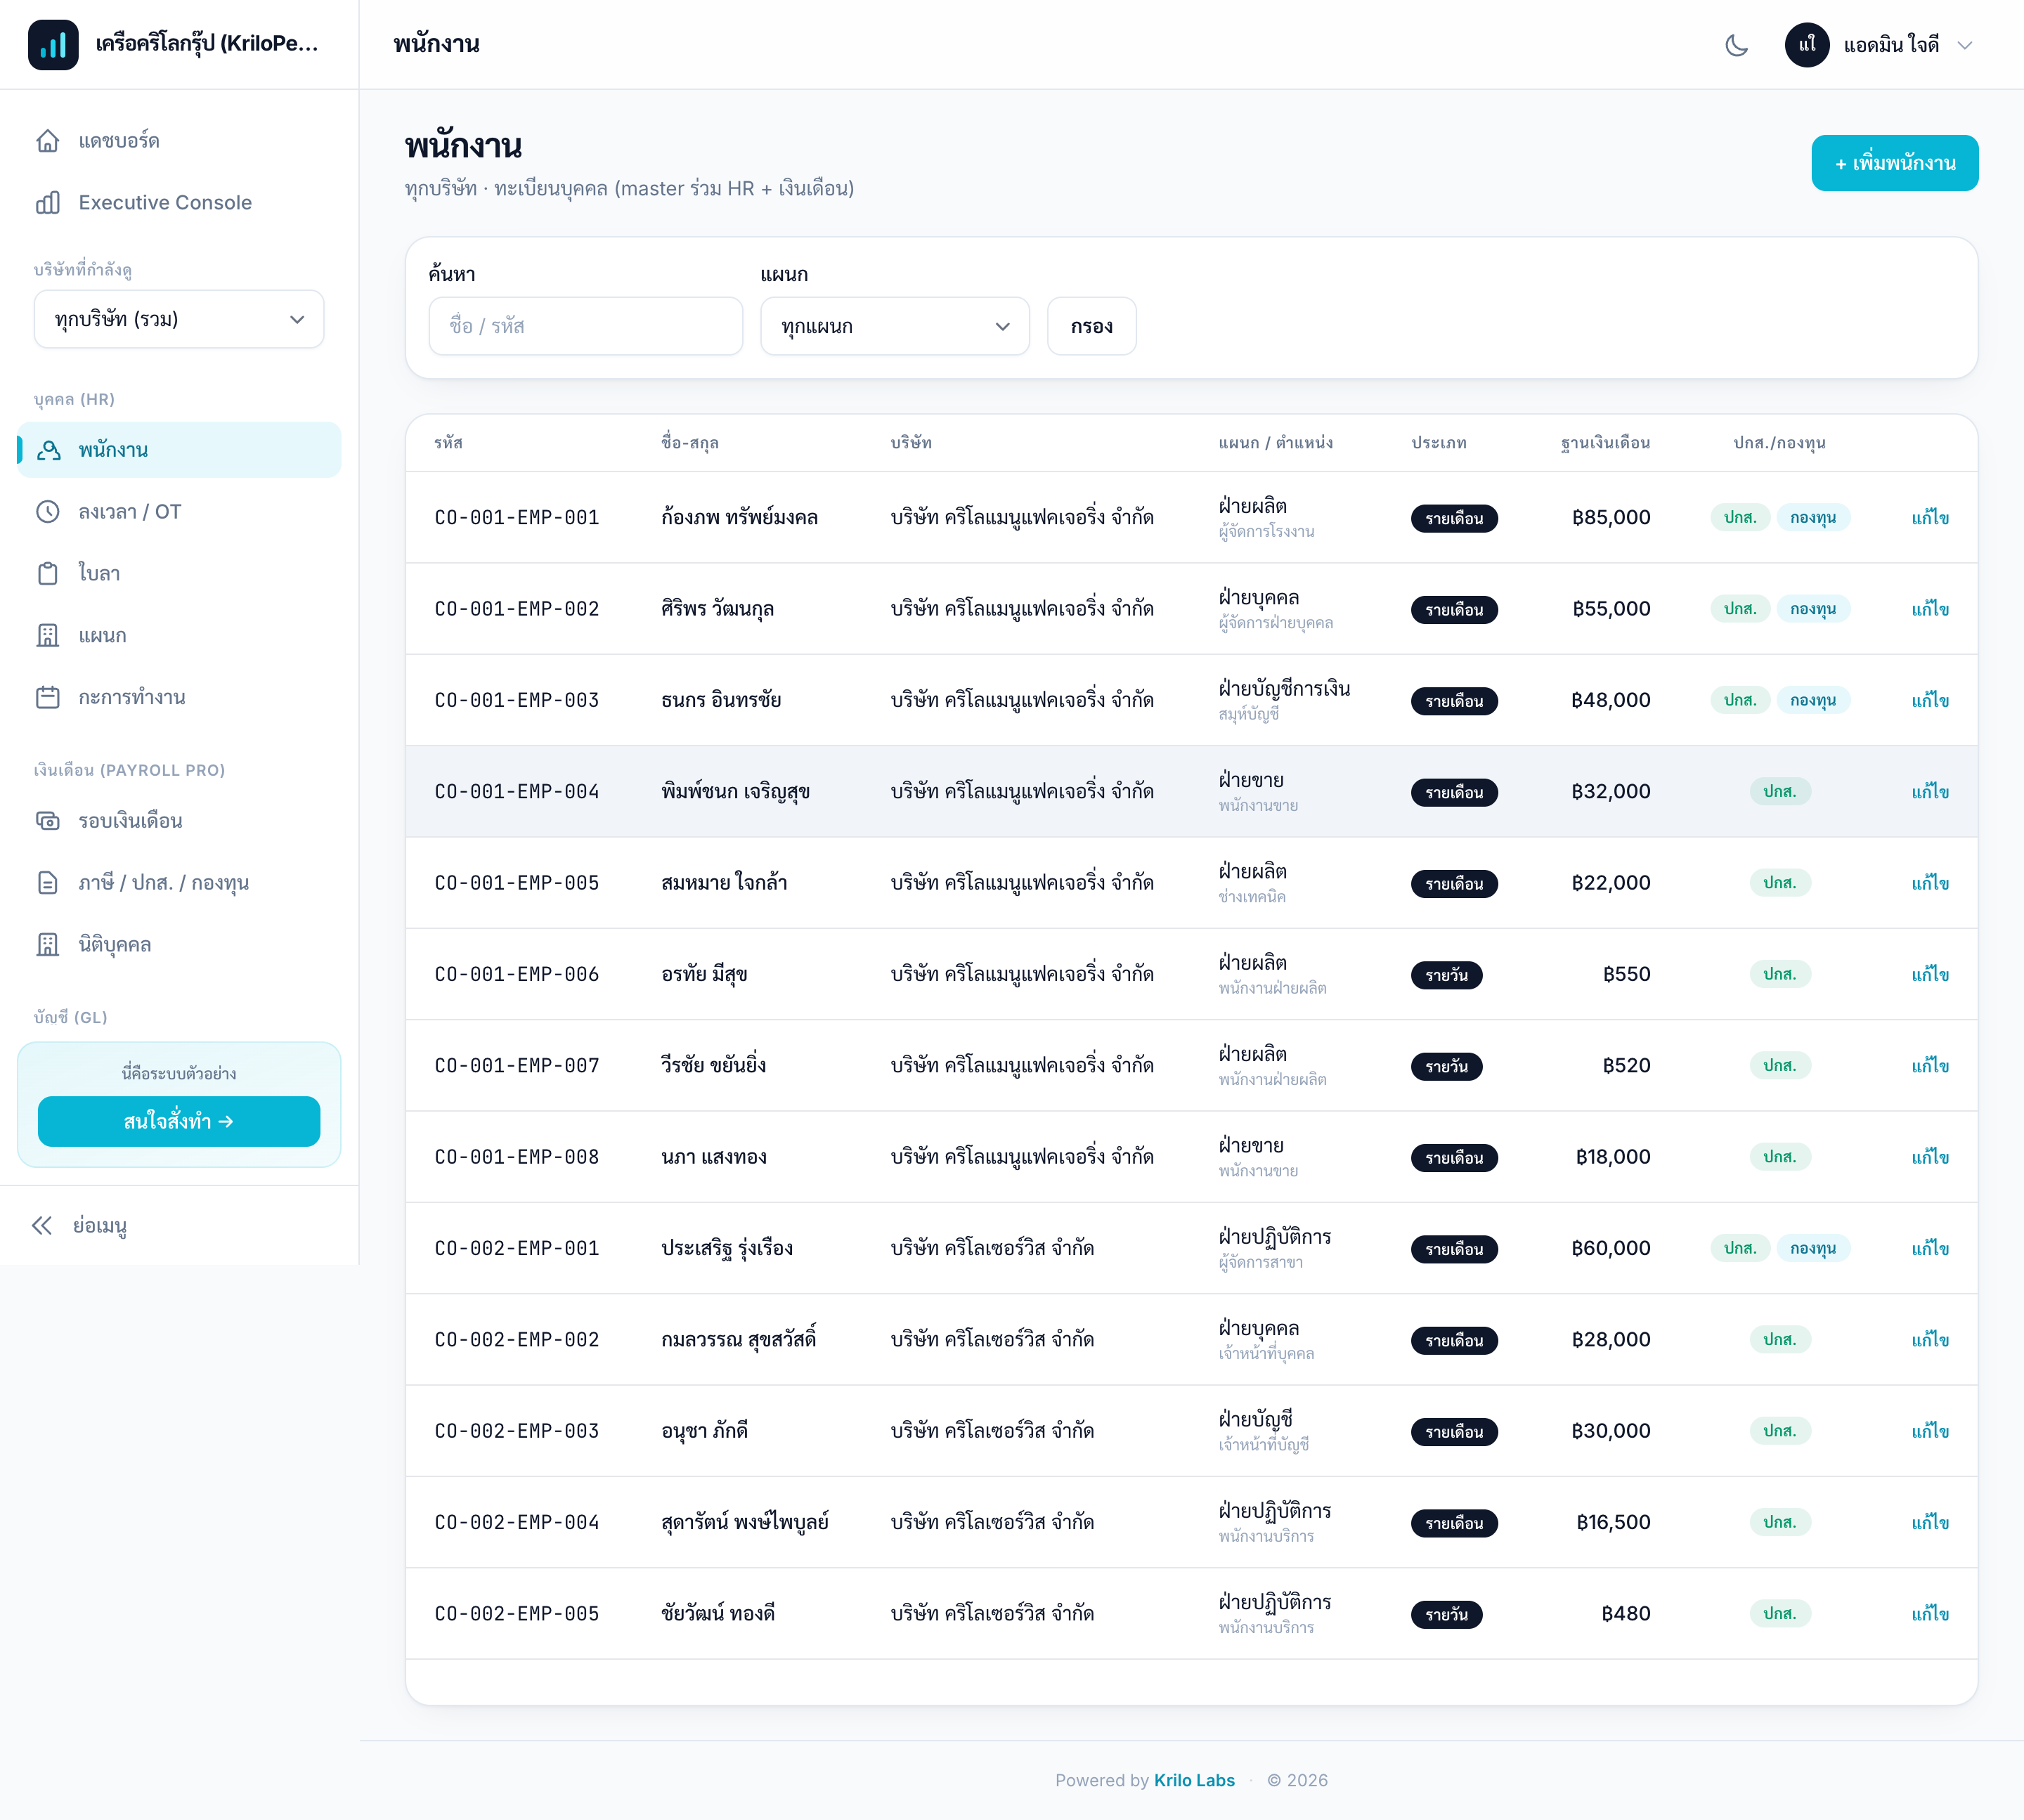
Task: Go to ลงเวลา / OT clock icon
Action: pos(48,512)
